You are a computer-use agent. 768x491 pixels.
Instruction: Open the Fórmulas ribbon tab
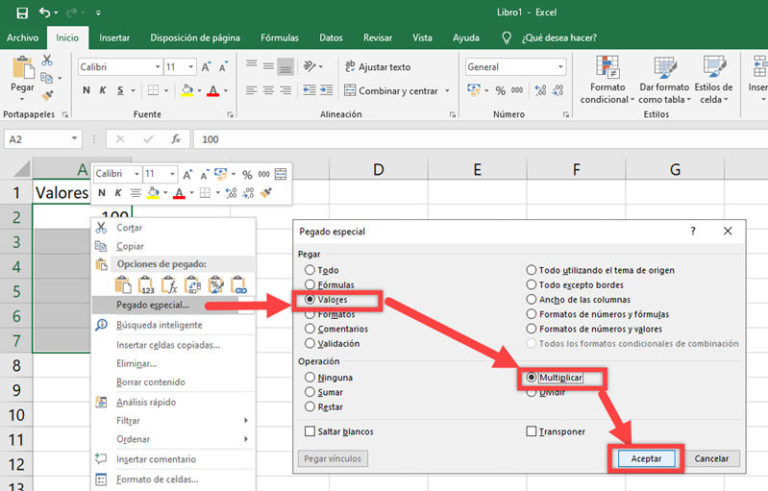tap(280, 38)
